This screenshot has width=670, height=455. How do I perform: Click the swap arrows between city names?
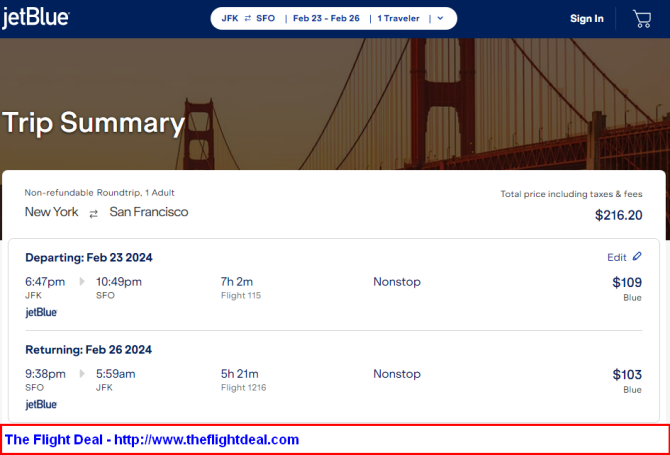point(94,214)
